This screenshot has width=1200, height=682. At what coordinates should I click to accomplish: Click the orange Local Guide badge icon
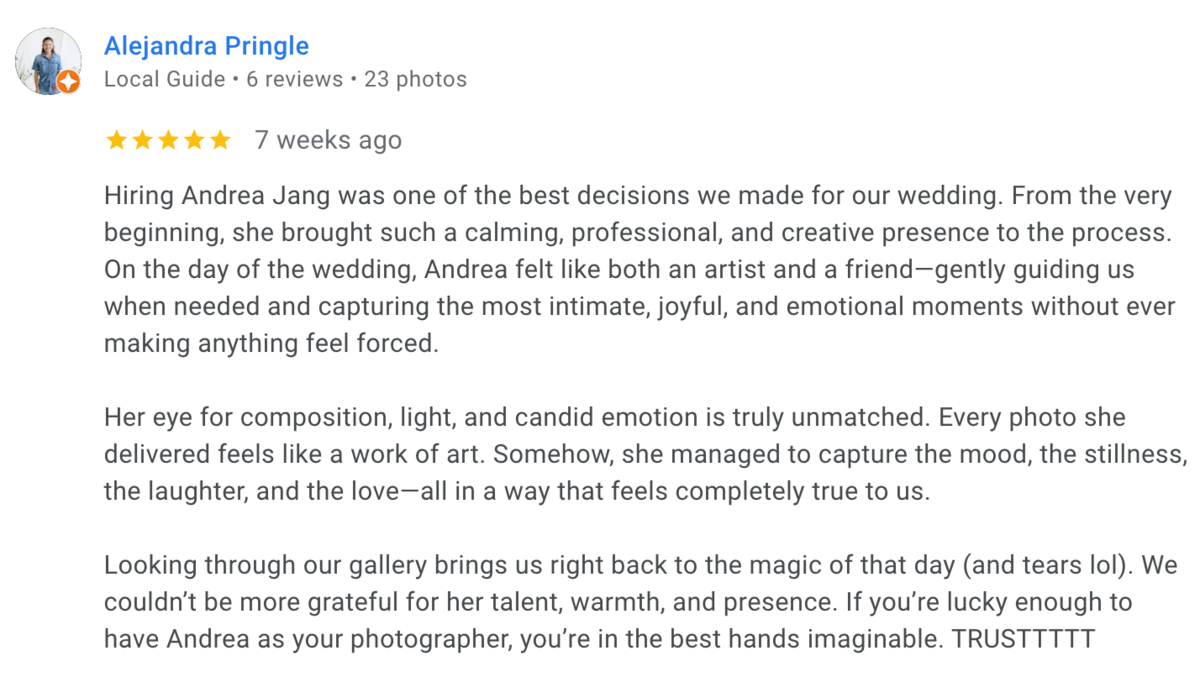click(69, 83)
